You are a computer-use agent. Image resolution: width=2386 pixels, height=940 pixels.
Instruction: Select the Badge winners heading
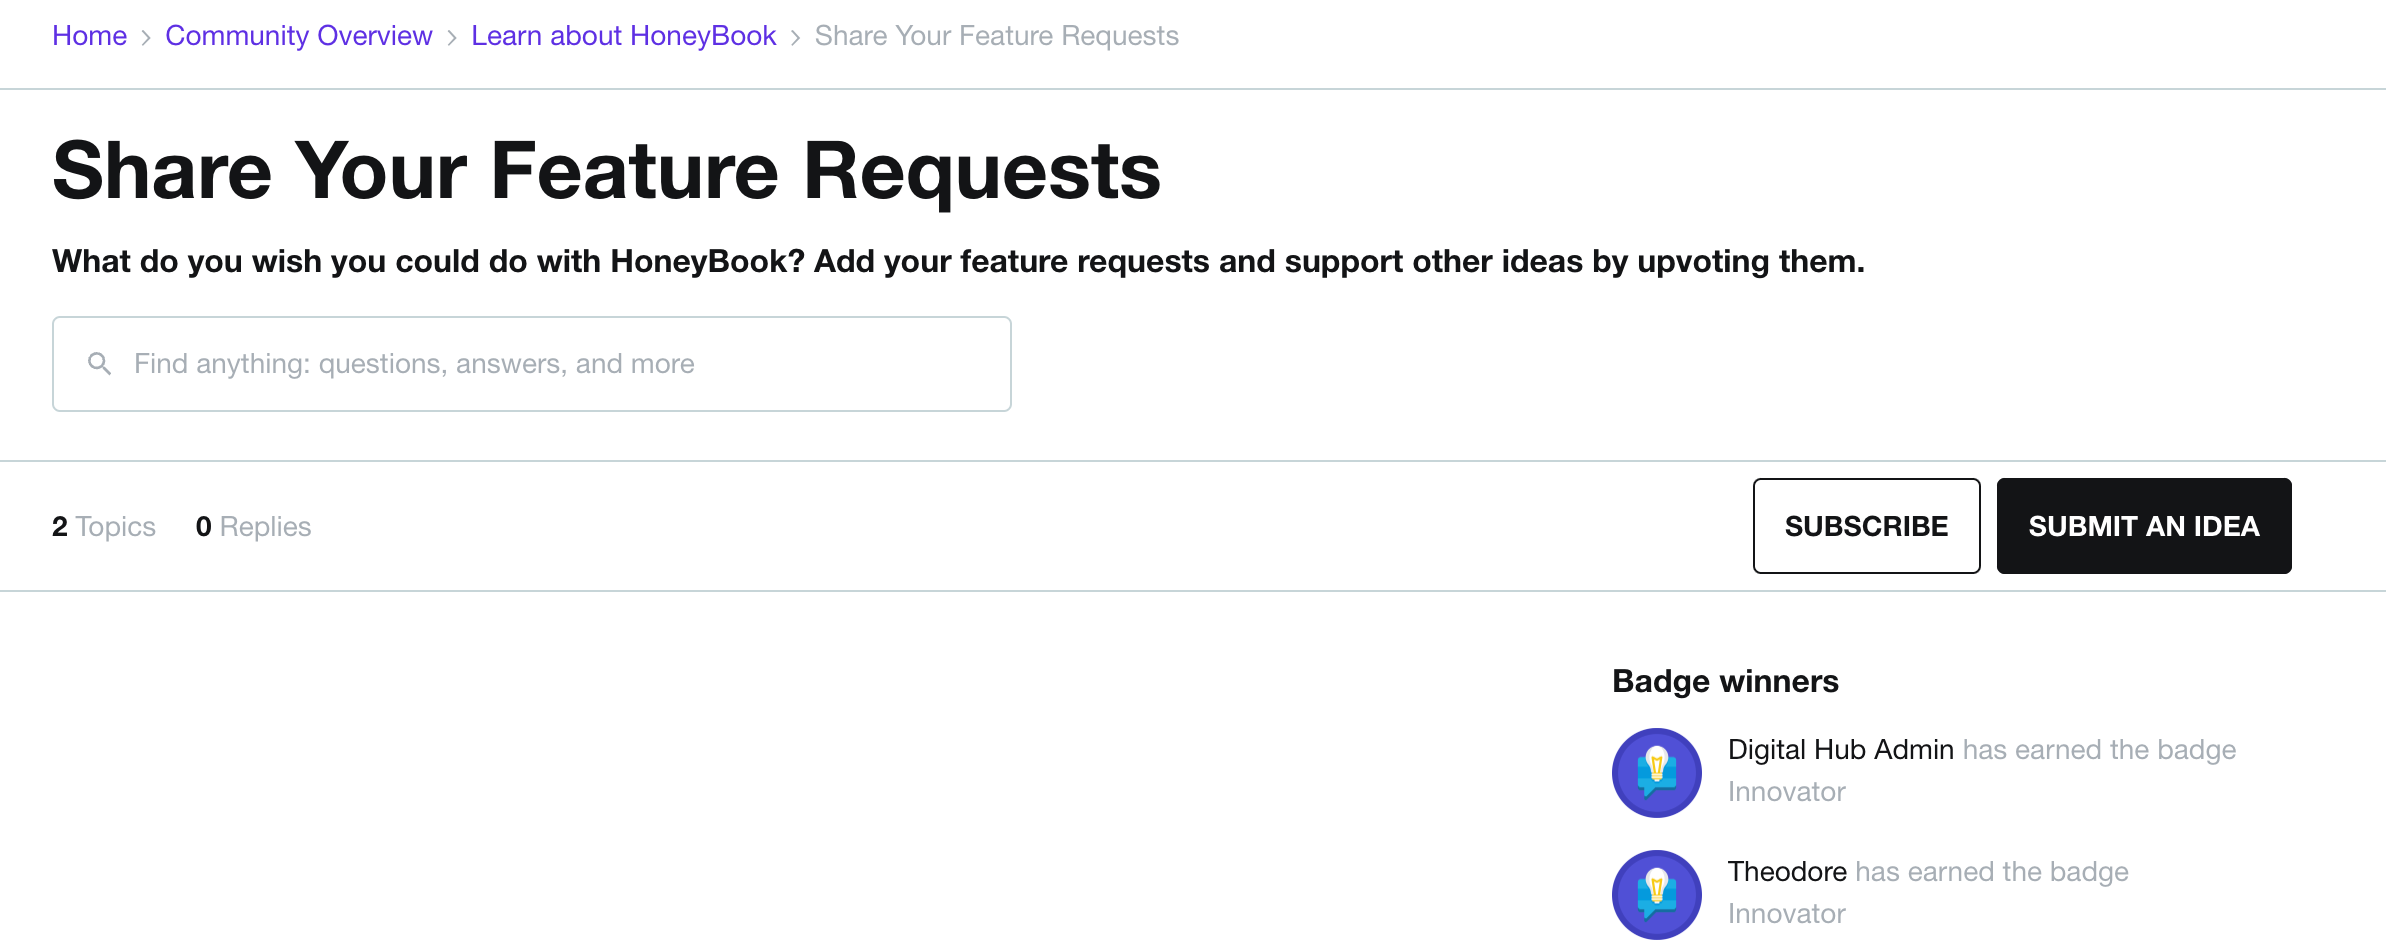(1726, 681)
